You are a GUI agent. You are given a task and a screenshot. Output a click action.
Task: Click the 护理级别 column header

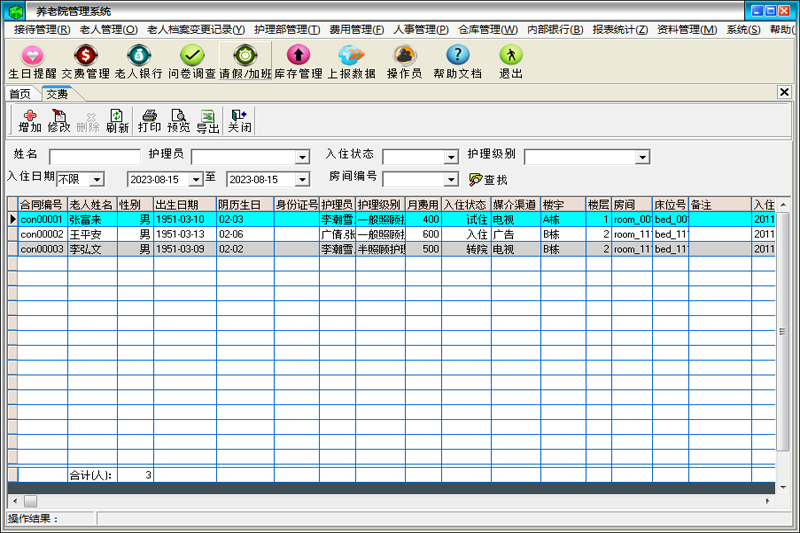pyautogui.click(x=380, y=205)
